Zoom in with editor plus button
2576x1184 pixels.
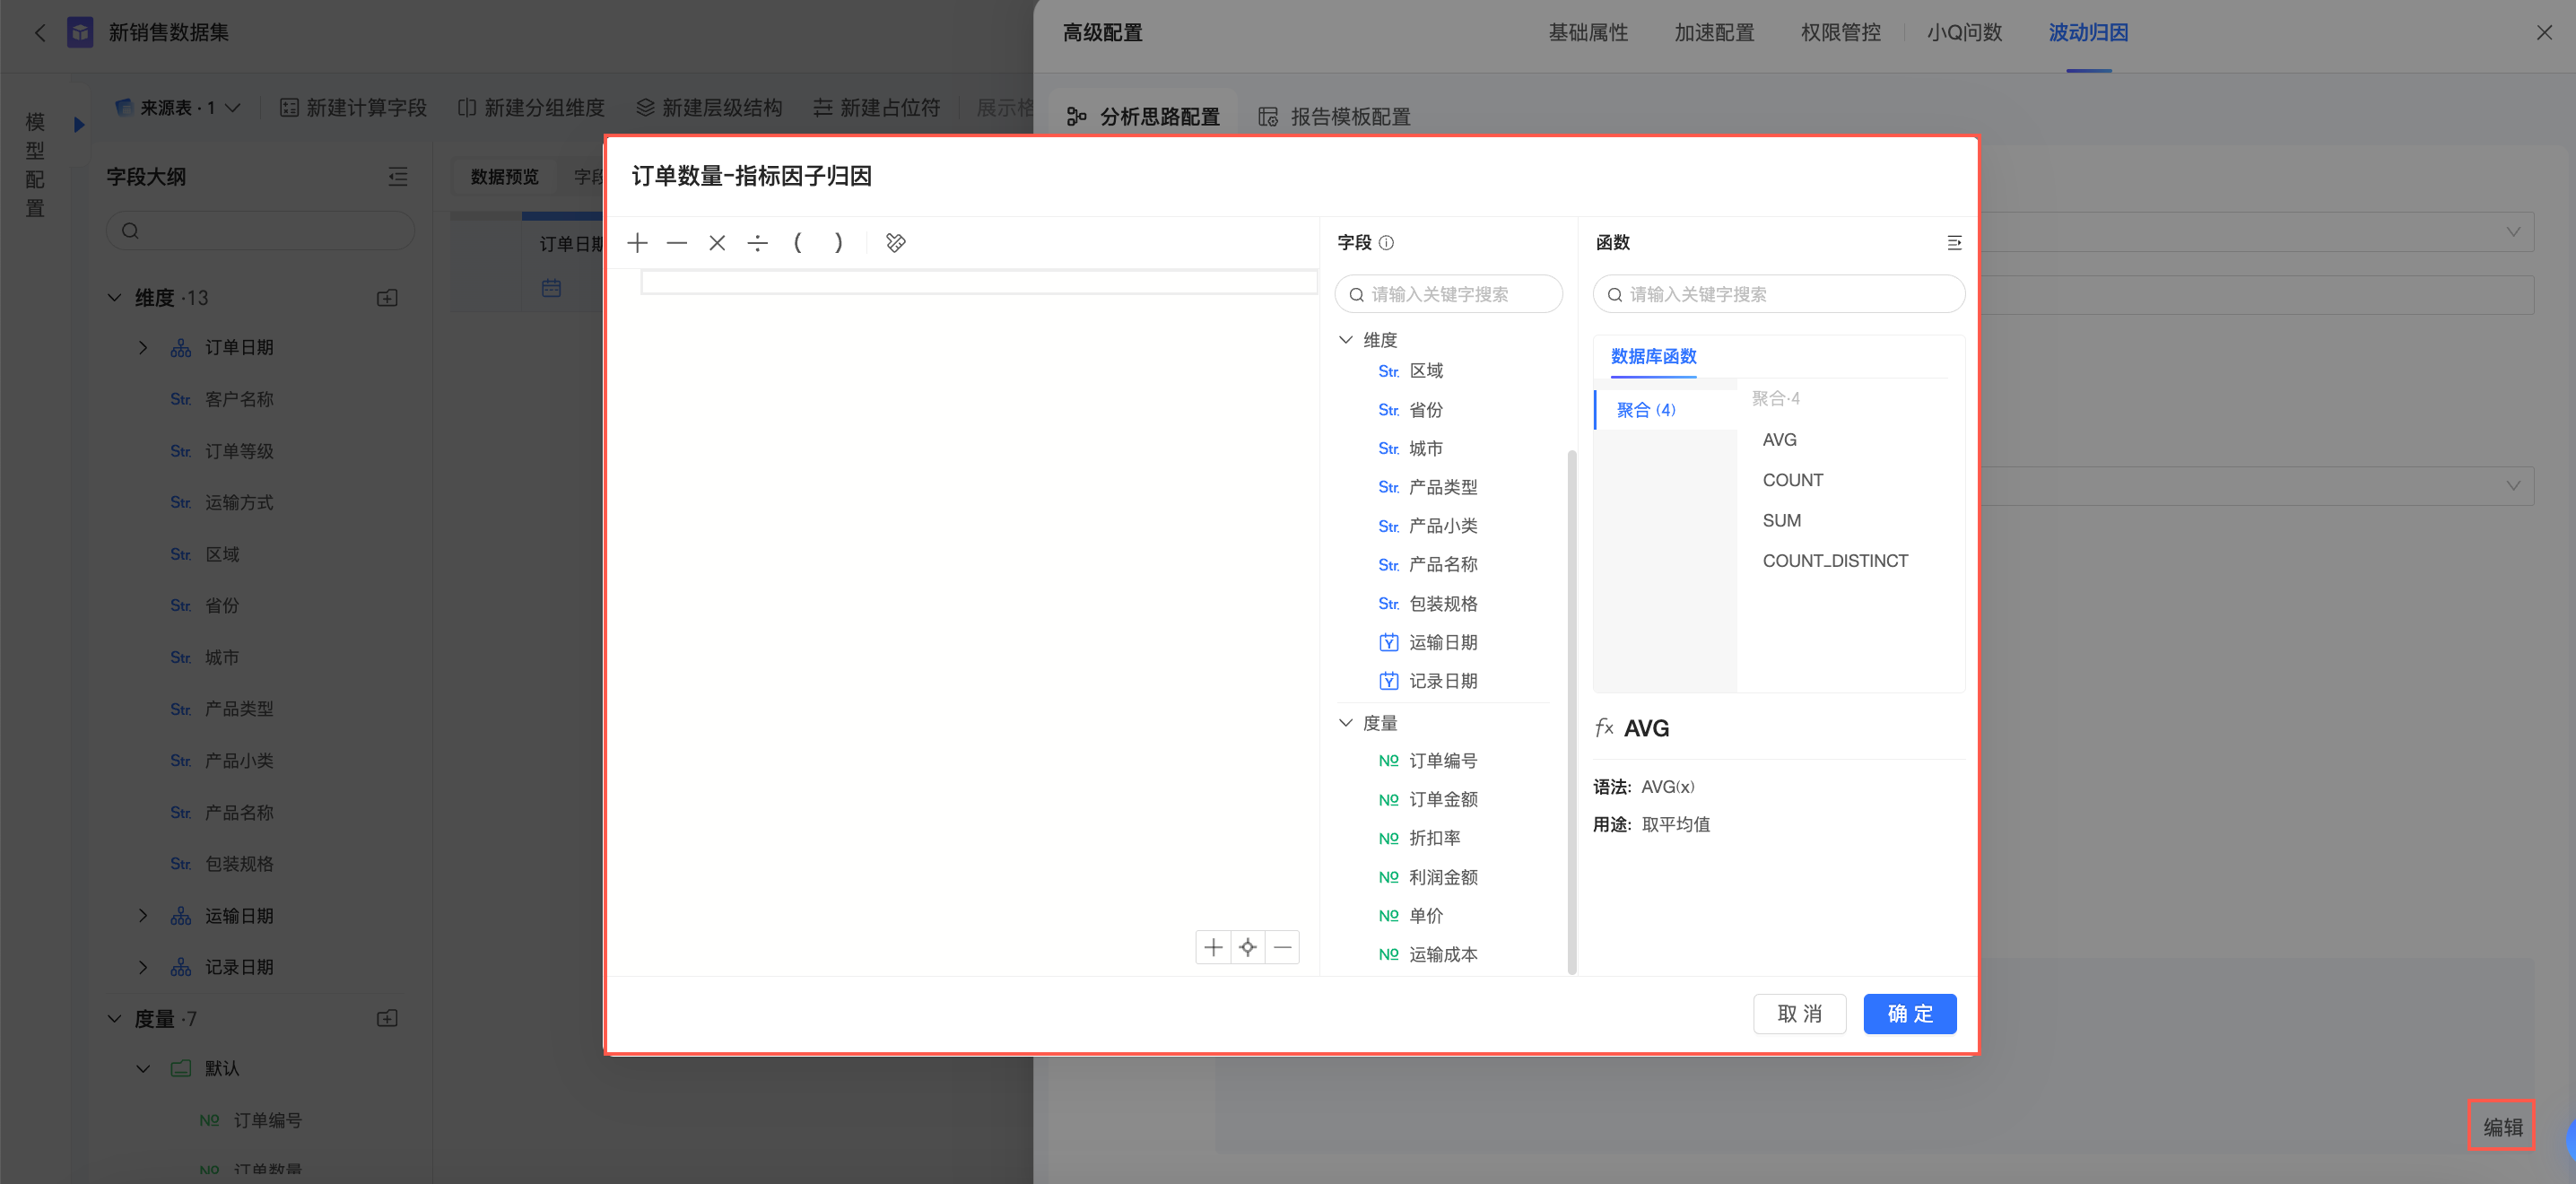(1213, 947)
